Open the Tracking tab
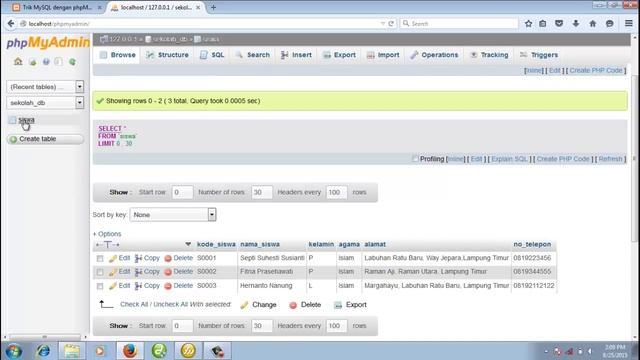The image size is (640, 360). (x=489, y=55)
